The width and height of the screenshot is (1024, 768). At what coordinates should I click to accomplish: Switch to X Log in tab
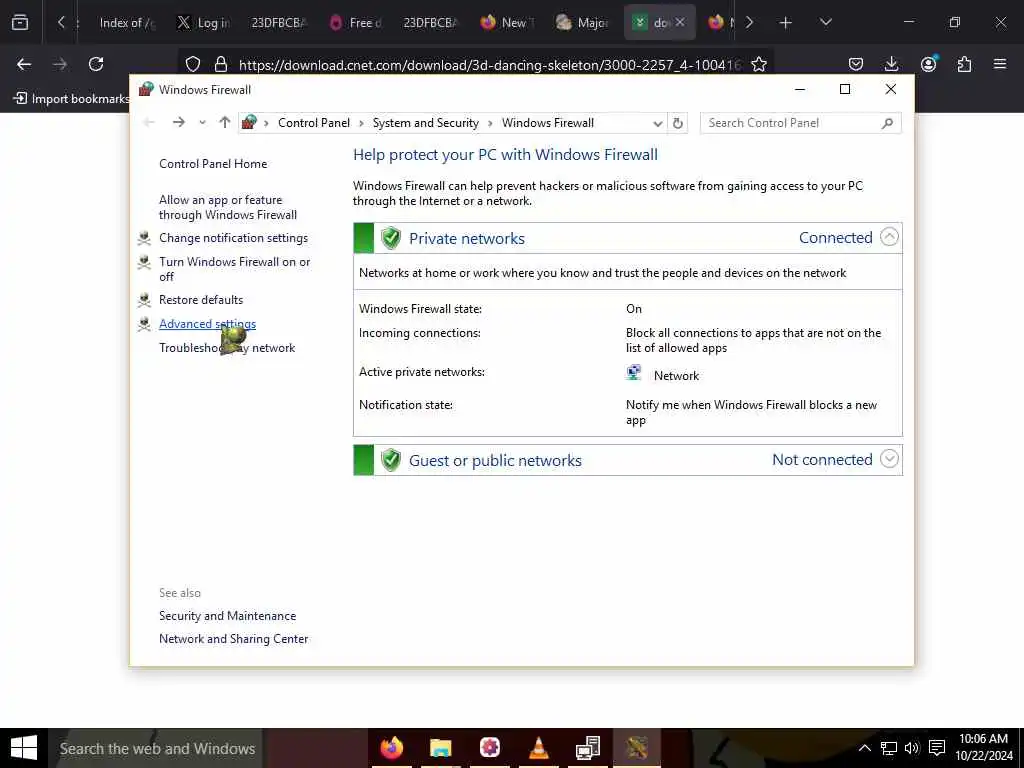pos(204,23)
